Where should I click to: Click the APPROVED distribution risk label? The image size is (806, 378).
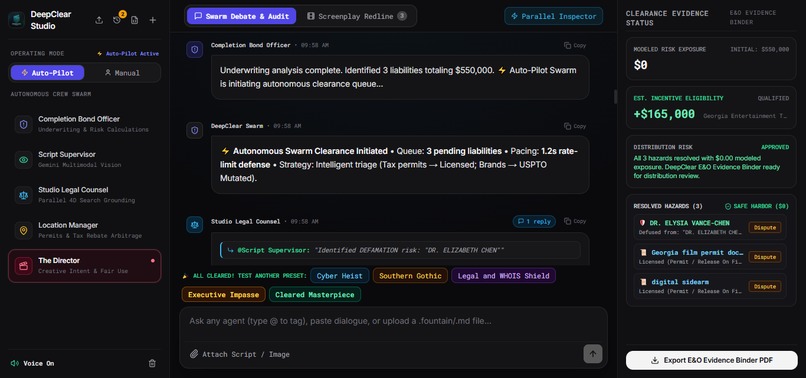point(775,147)
